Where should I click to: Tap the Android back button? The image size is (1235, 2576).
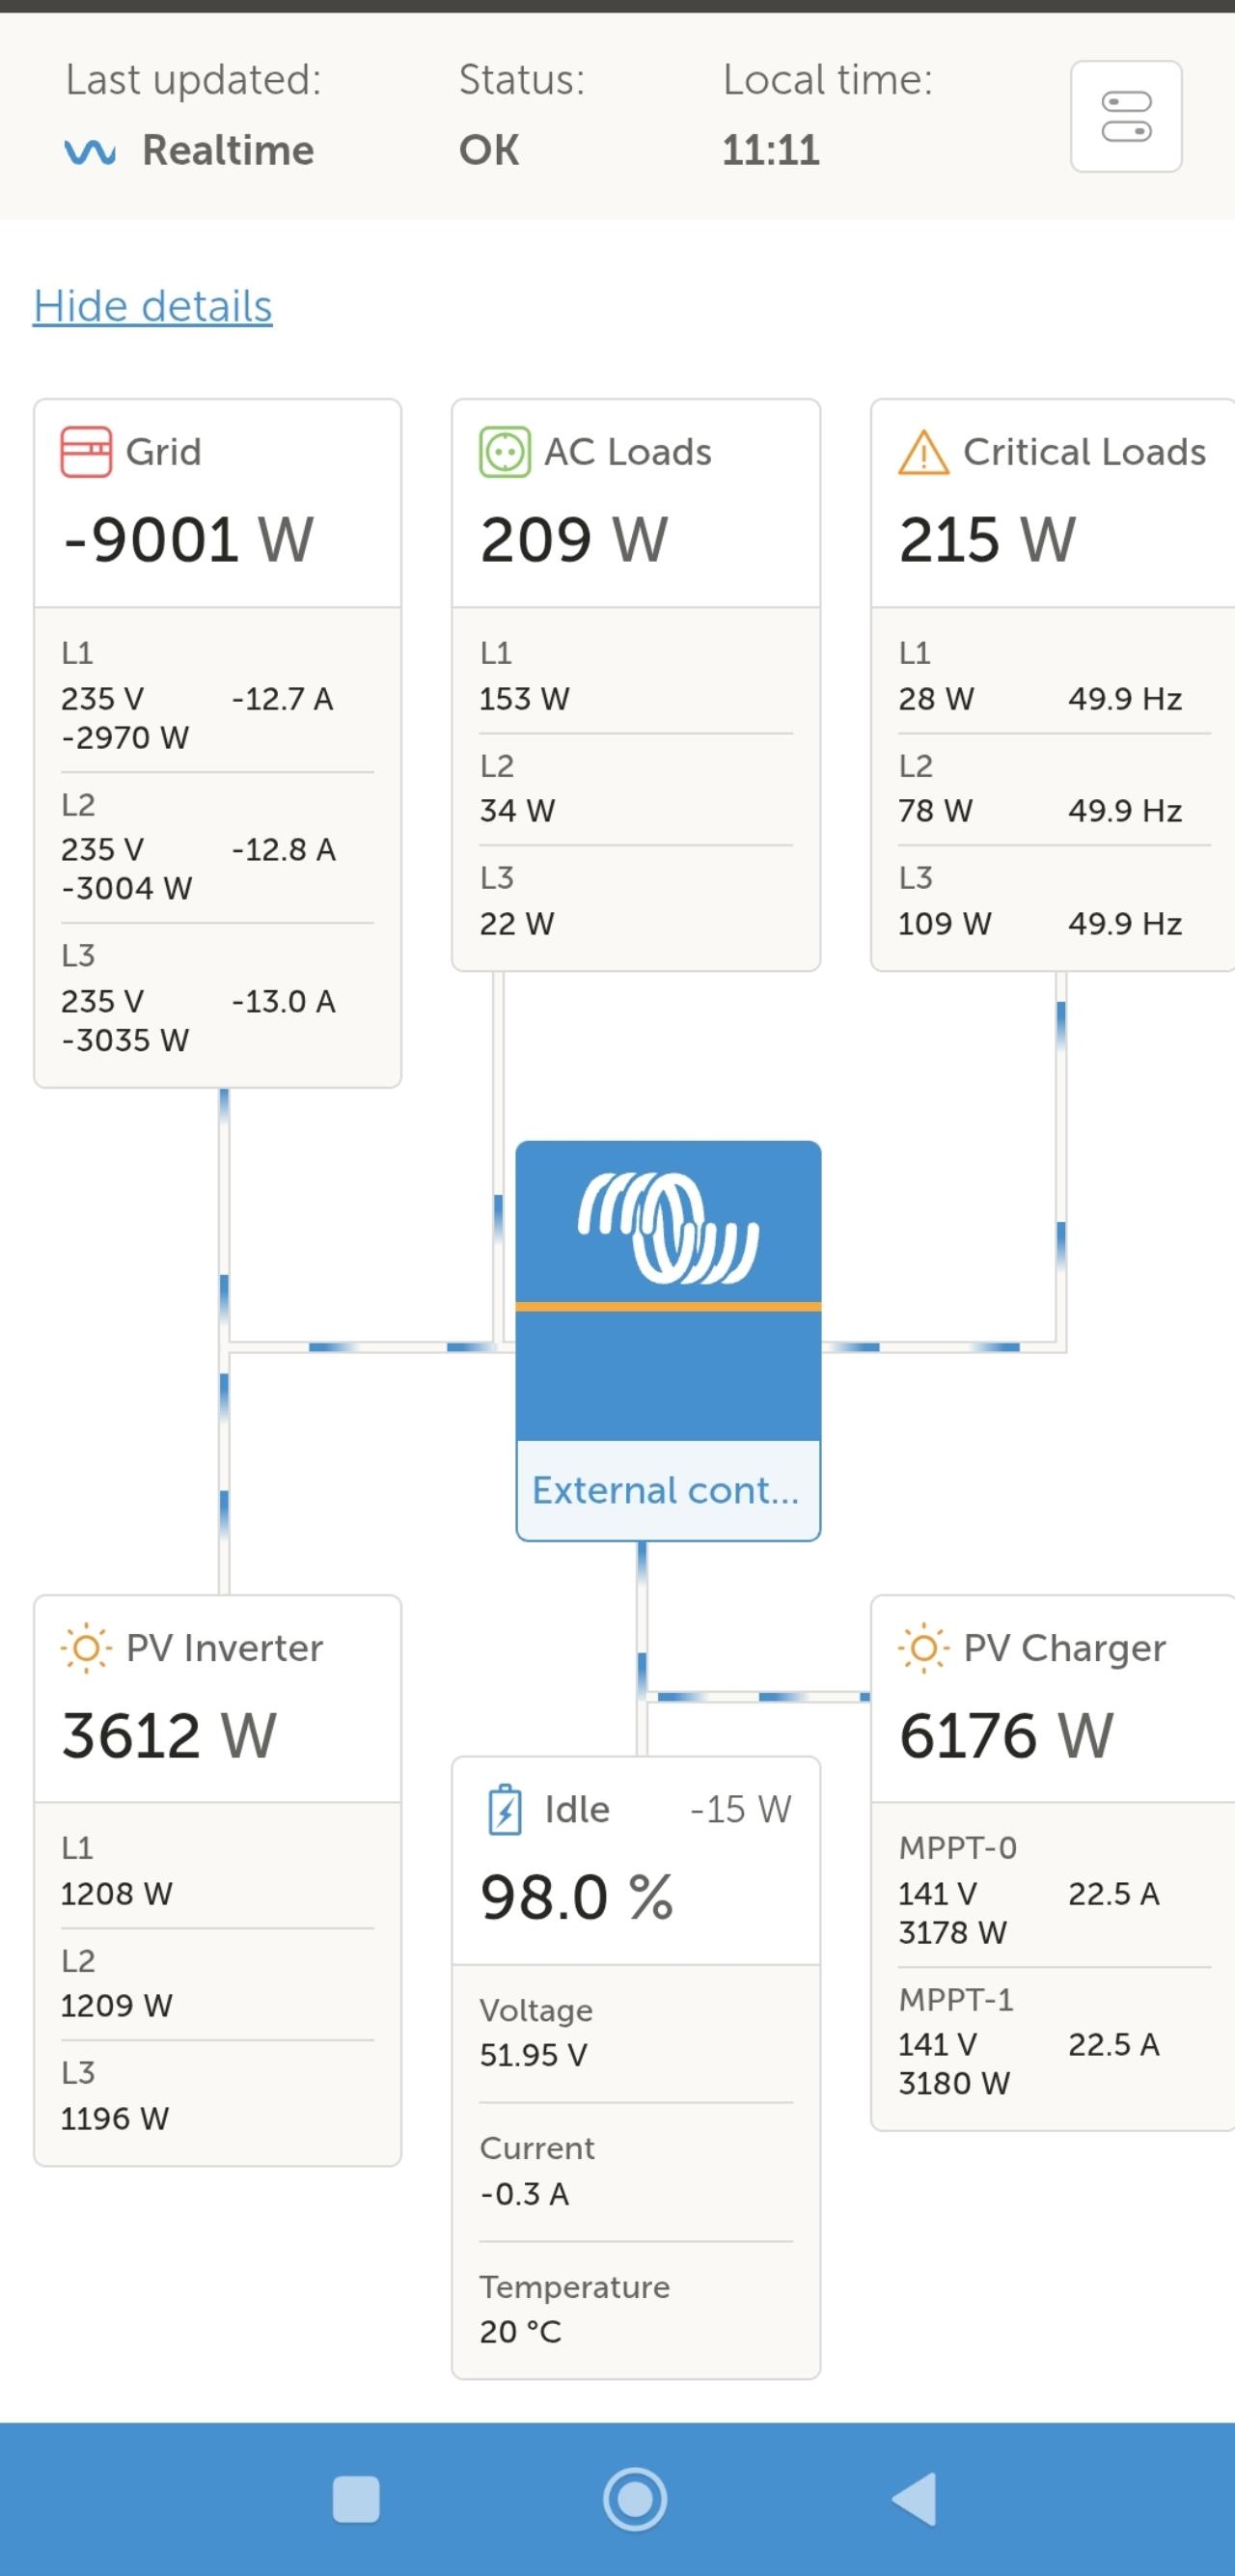[914, 2499]
